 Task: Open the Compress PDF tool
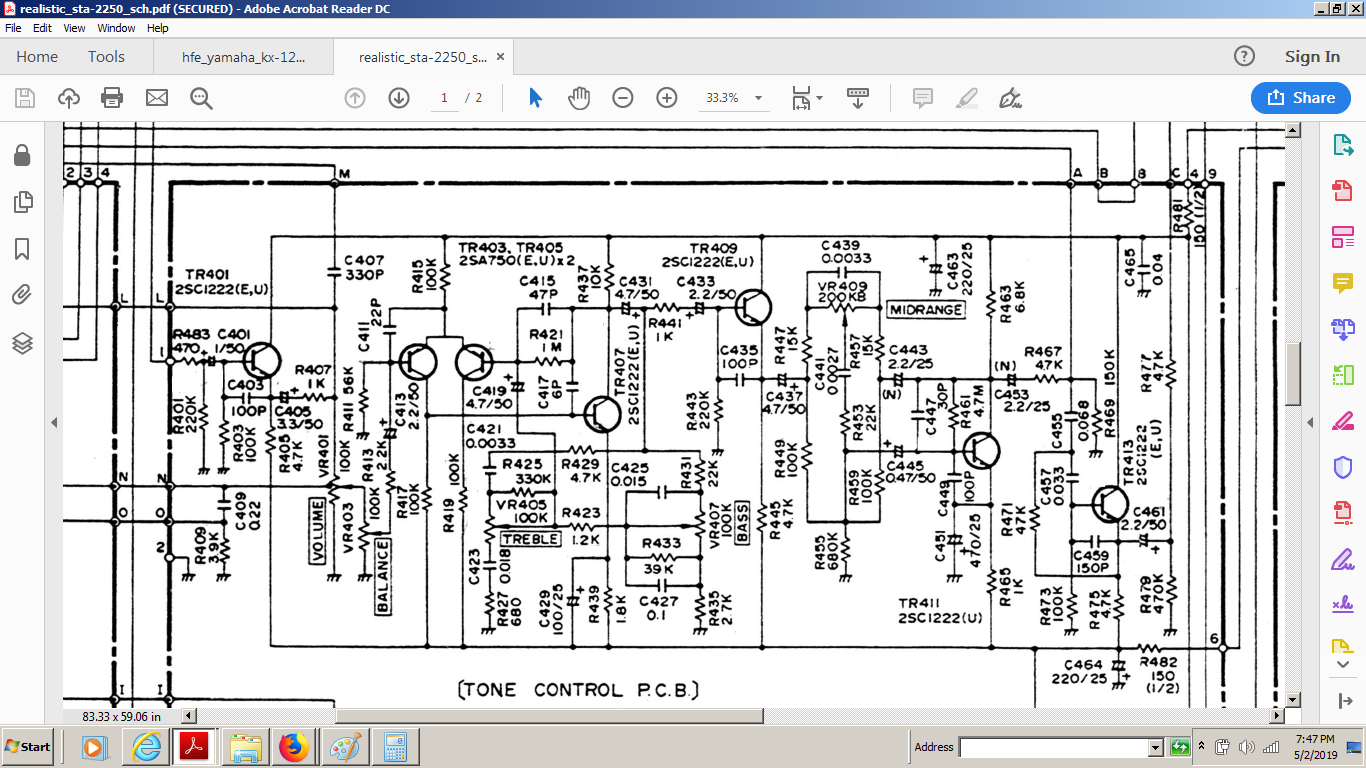[1342, 513]
